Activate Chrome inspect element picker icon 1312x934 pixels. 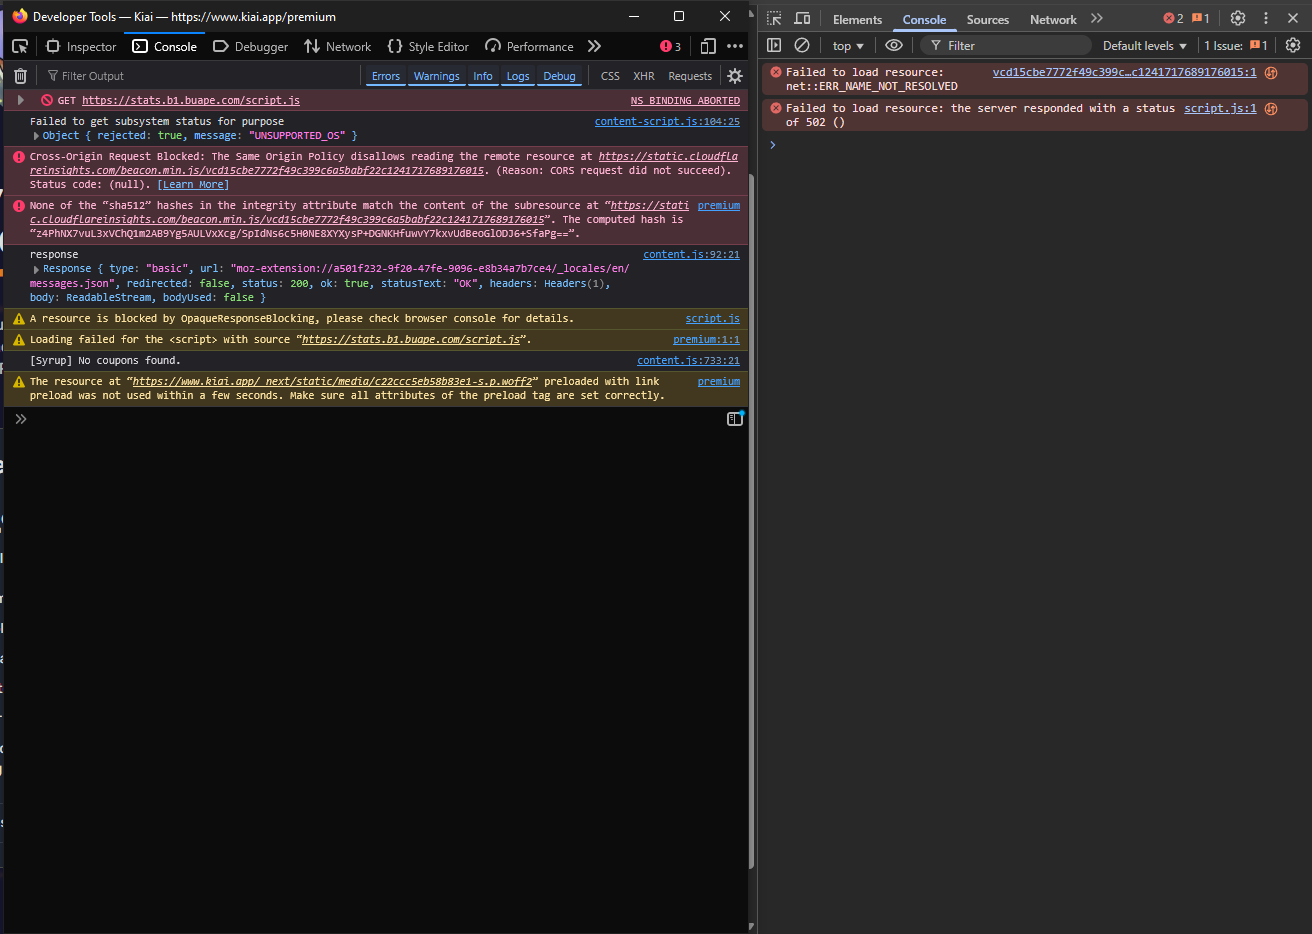(x=774, y=19)
